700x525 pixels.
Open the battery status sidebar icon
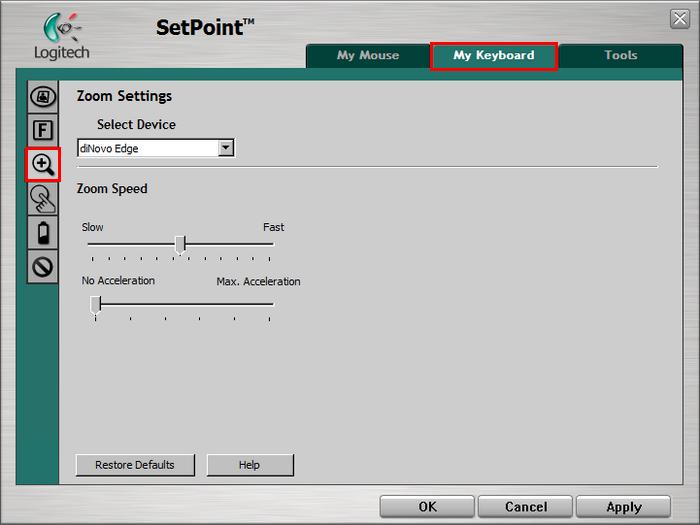pos(43,233)
